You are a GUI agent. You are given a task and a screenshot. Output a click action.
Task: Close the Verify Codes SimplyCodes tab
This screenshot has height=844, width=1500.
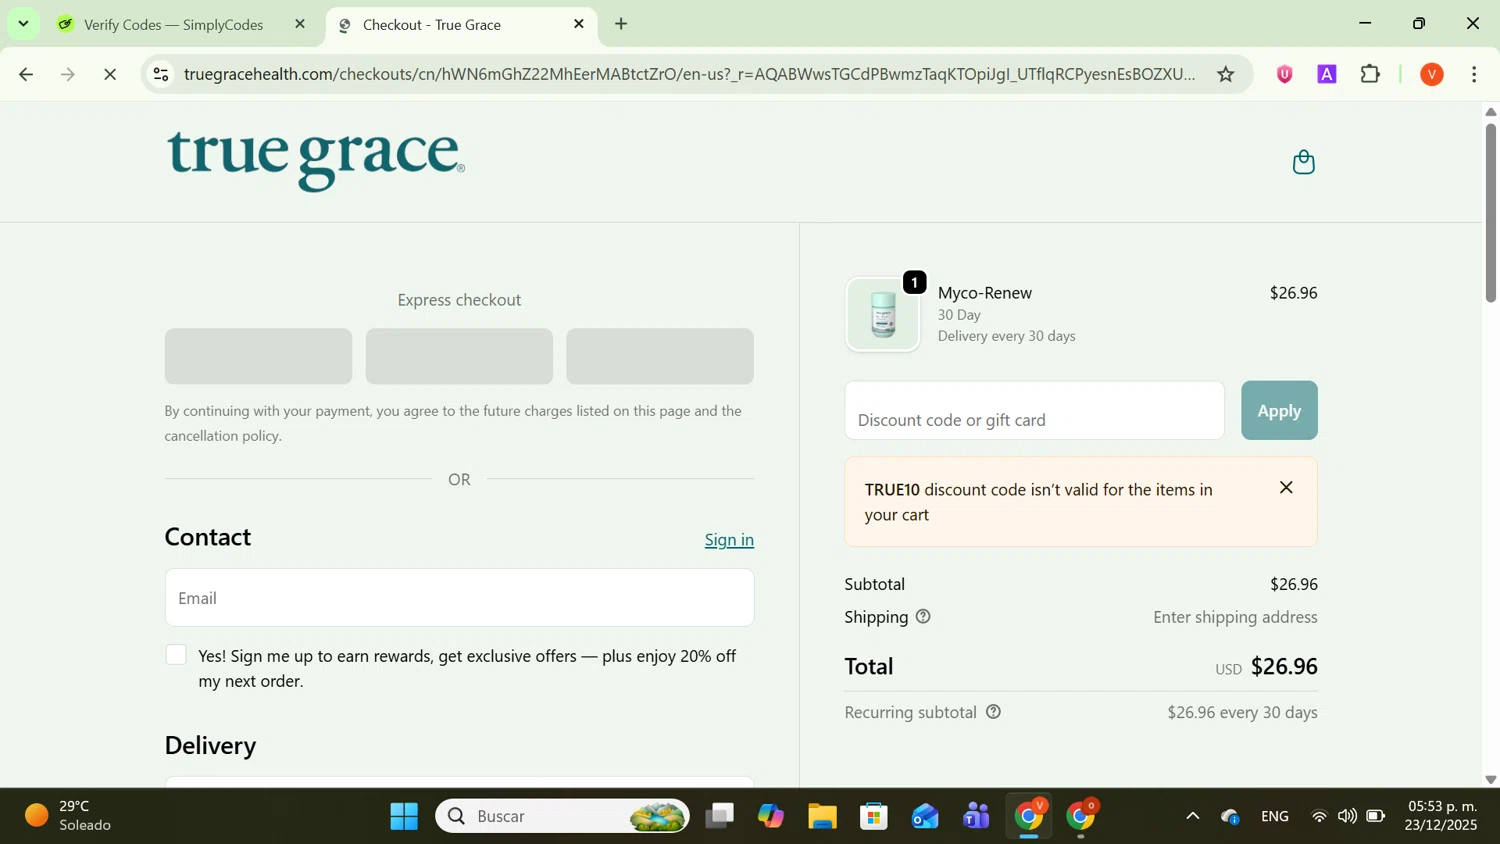[300, 24]
